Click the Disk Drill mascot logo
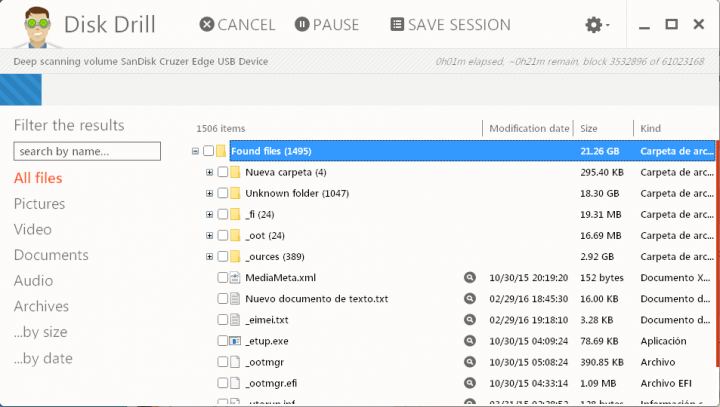This screenshot has height=407, width=720. [x=37, y=27]
